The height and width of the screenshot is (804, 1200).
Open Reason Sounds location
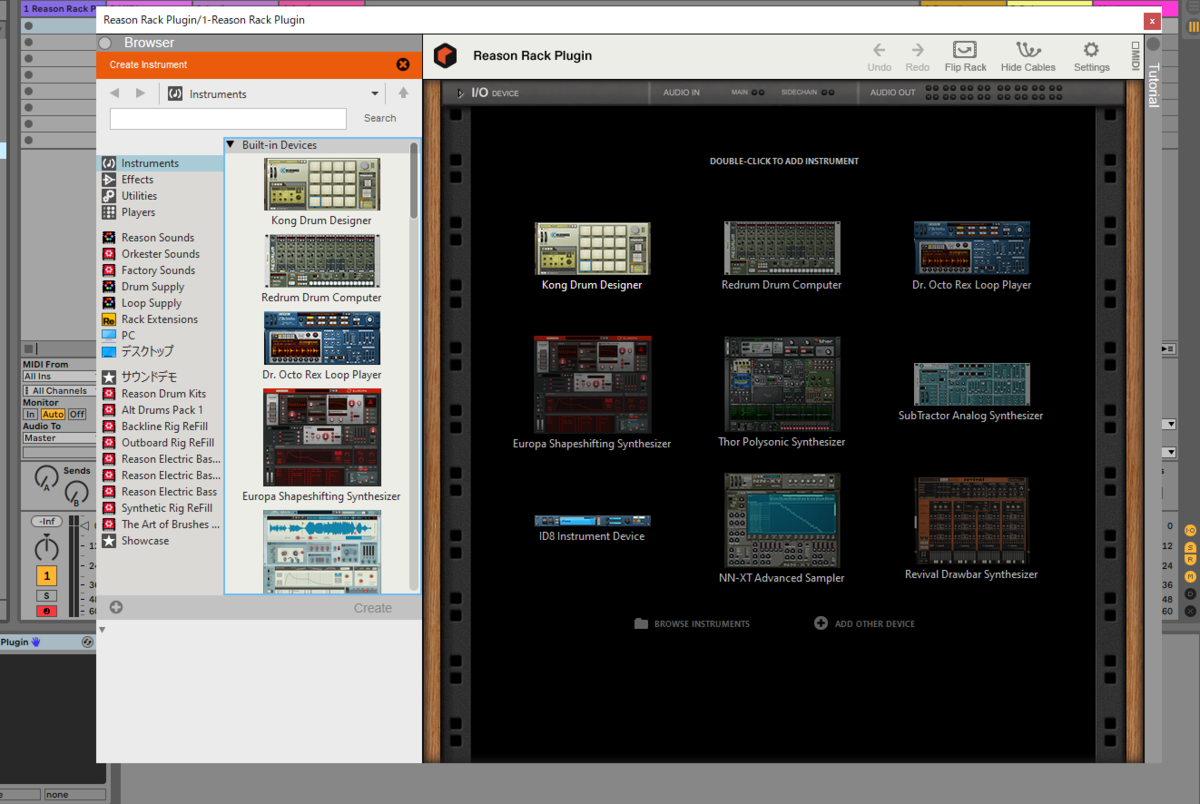coord(160,238)
